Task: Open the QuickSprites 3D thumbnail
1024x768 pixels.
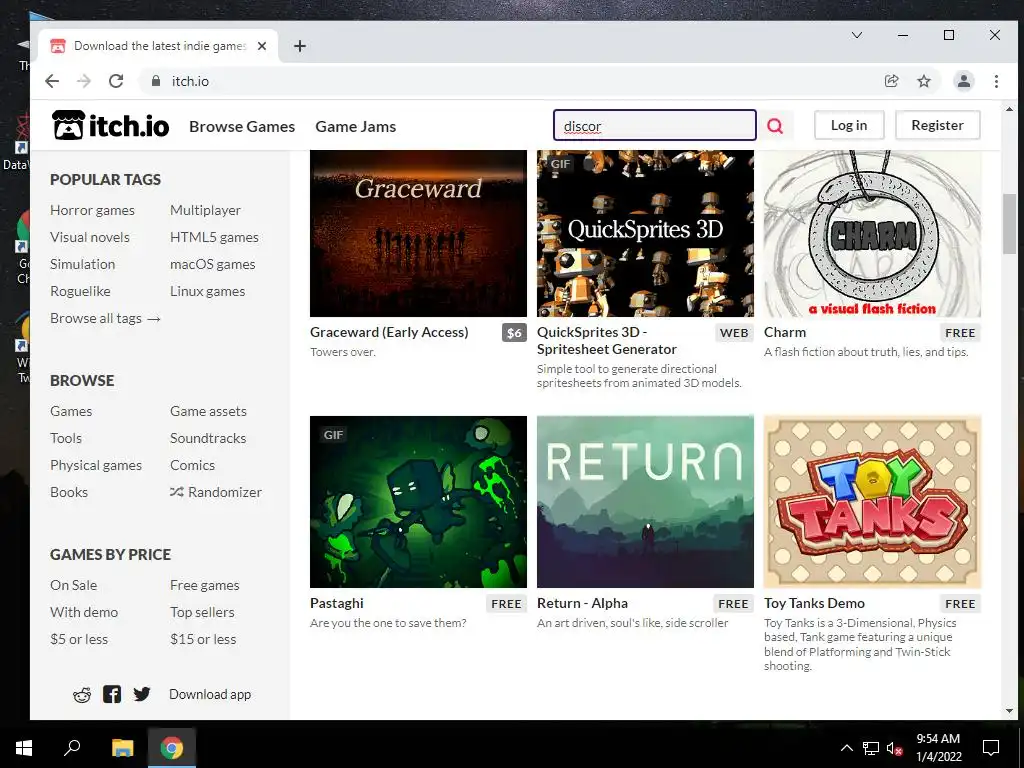Action: pyautogui.click(x=645, y=233)
